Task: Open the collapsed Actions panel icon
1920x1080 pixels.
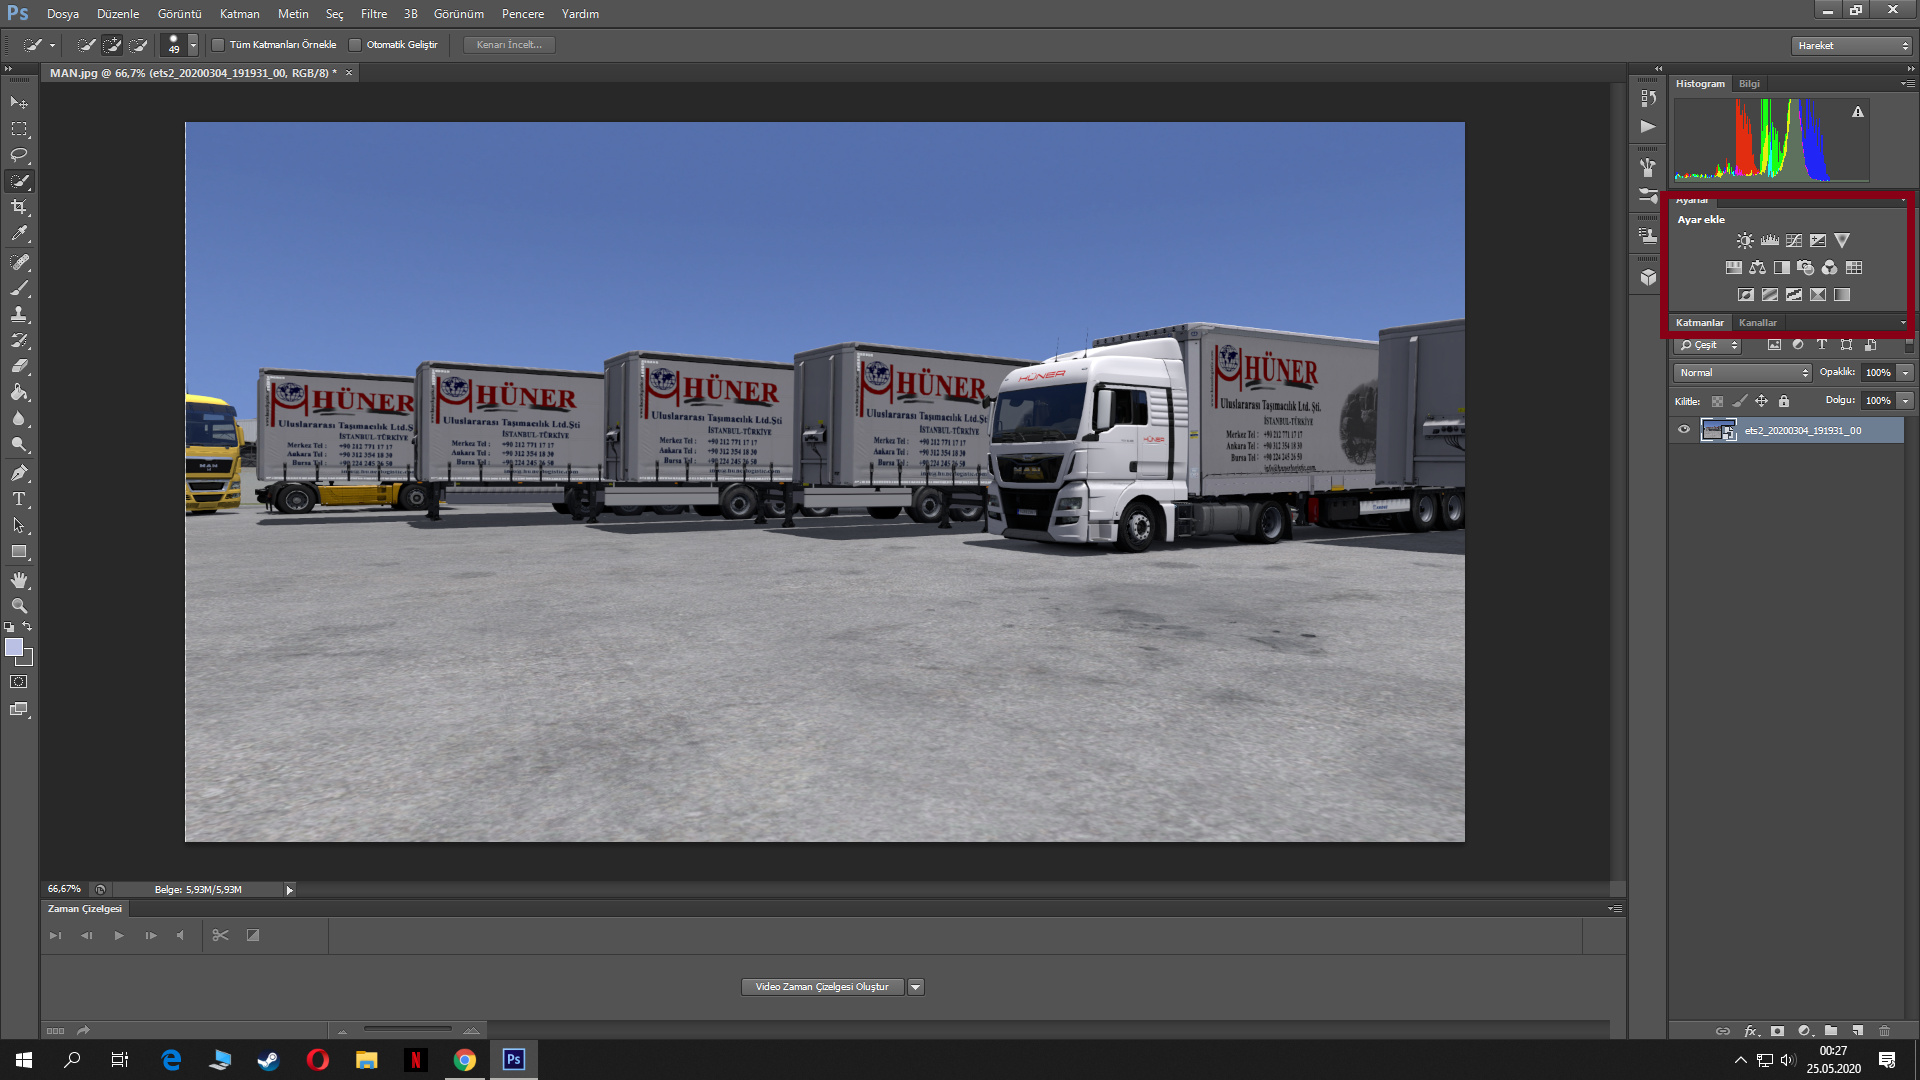Action: coord(1649,127)
